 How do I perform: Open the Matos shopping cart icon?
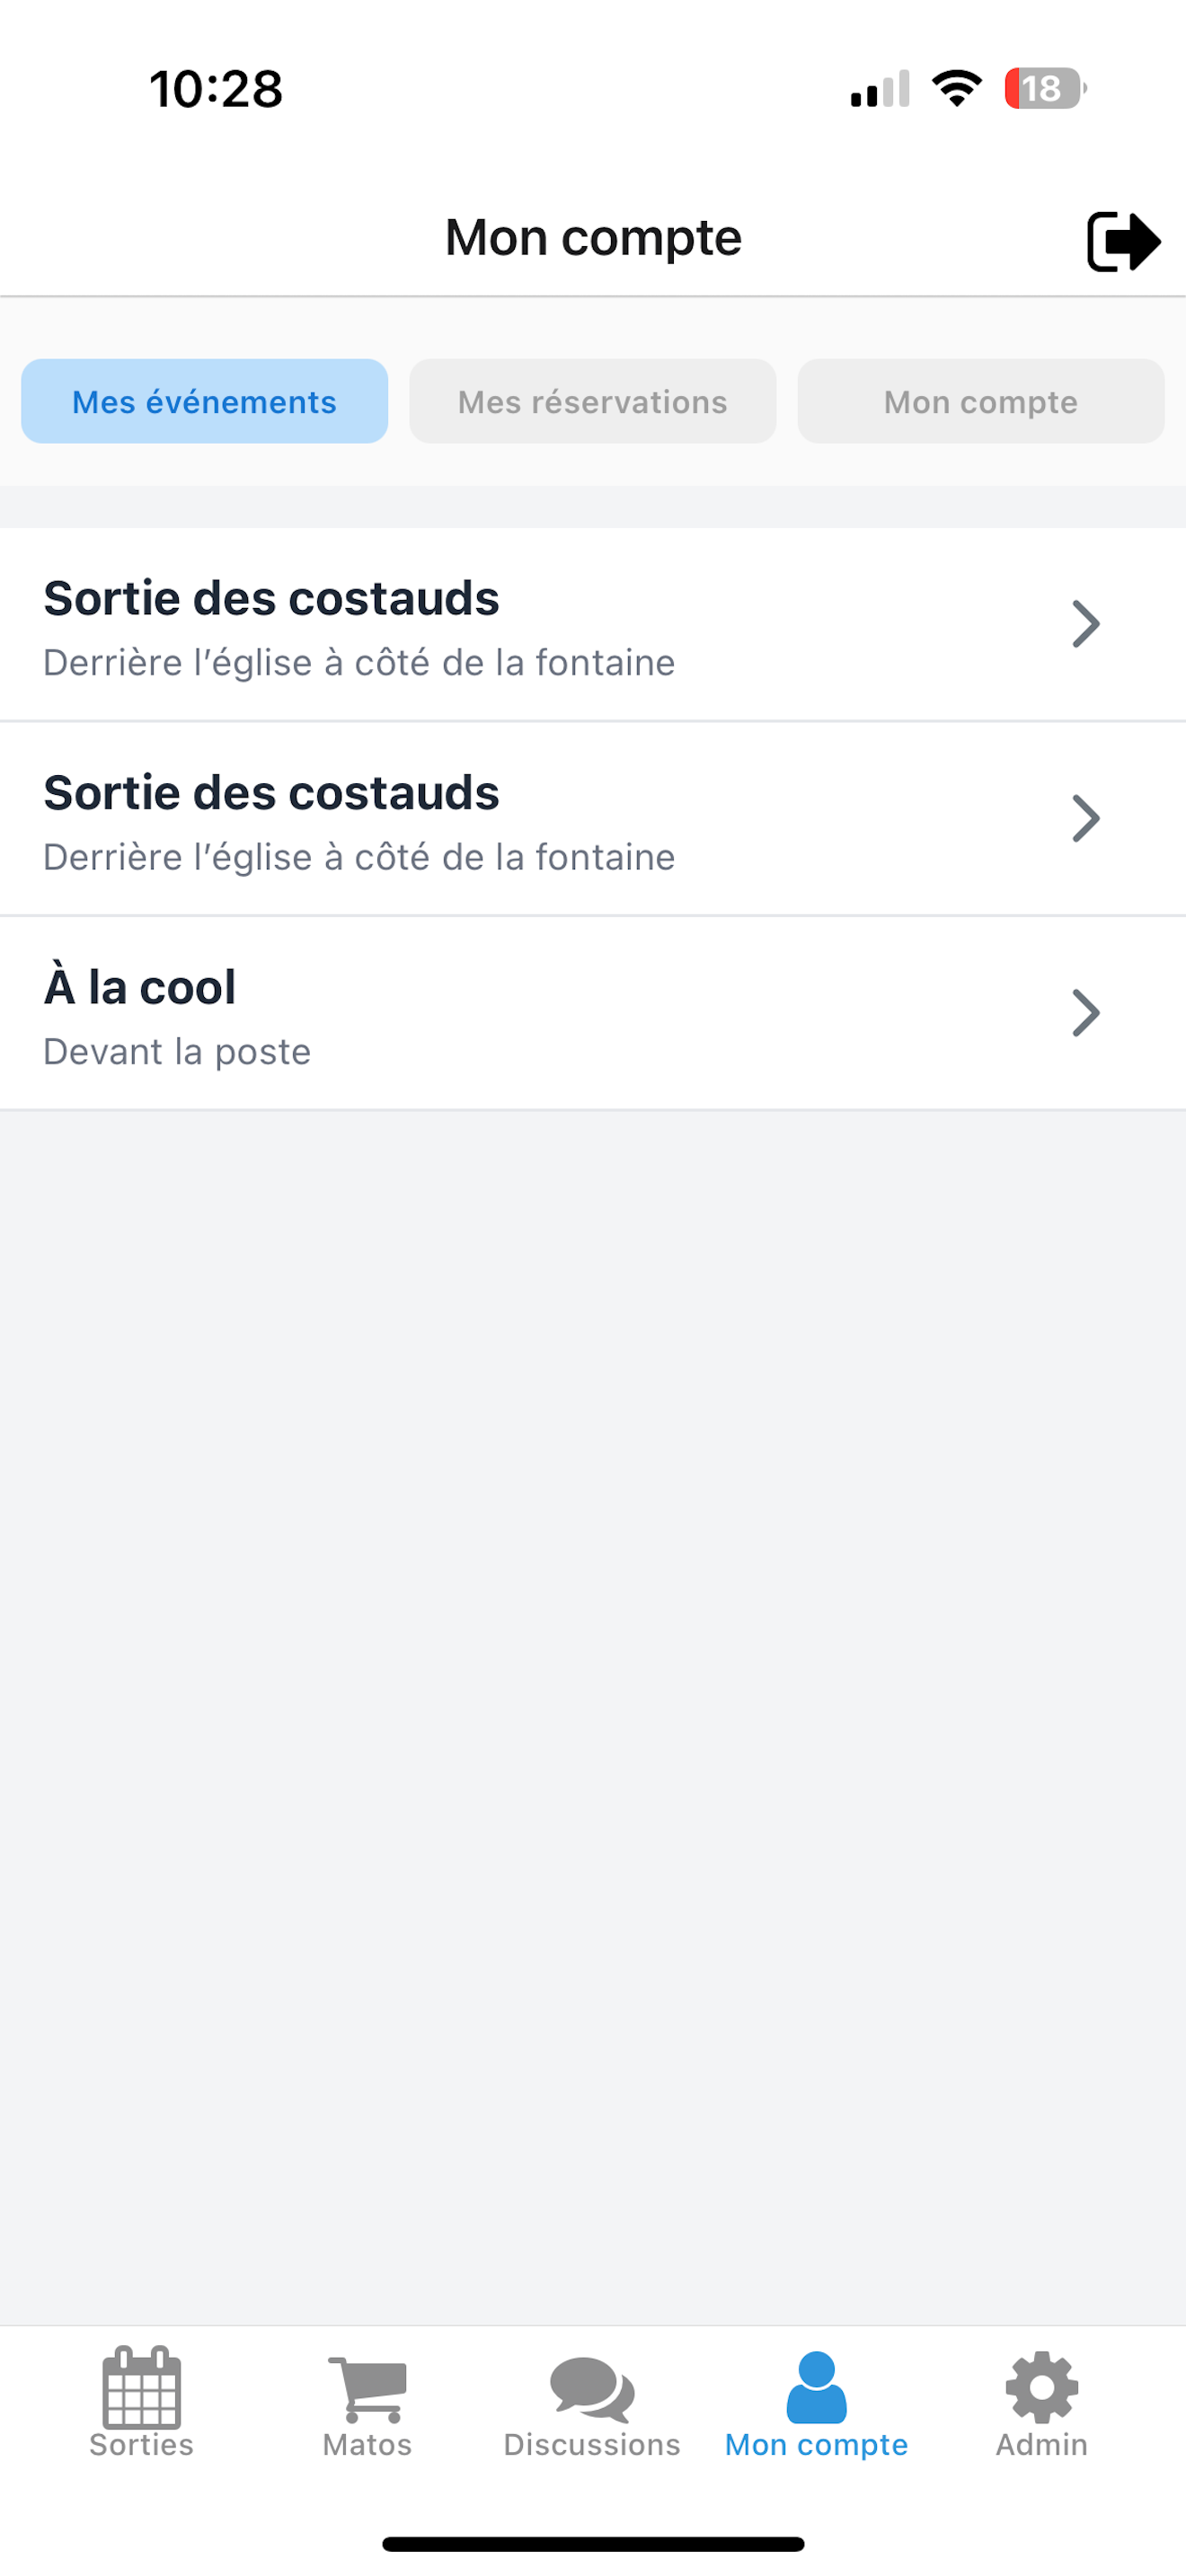[367, 2388]
